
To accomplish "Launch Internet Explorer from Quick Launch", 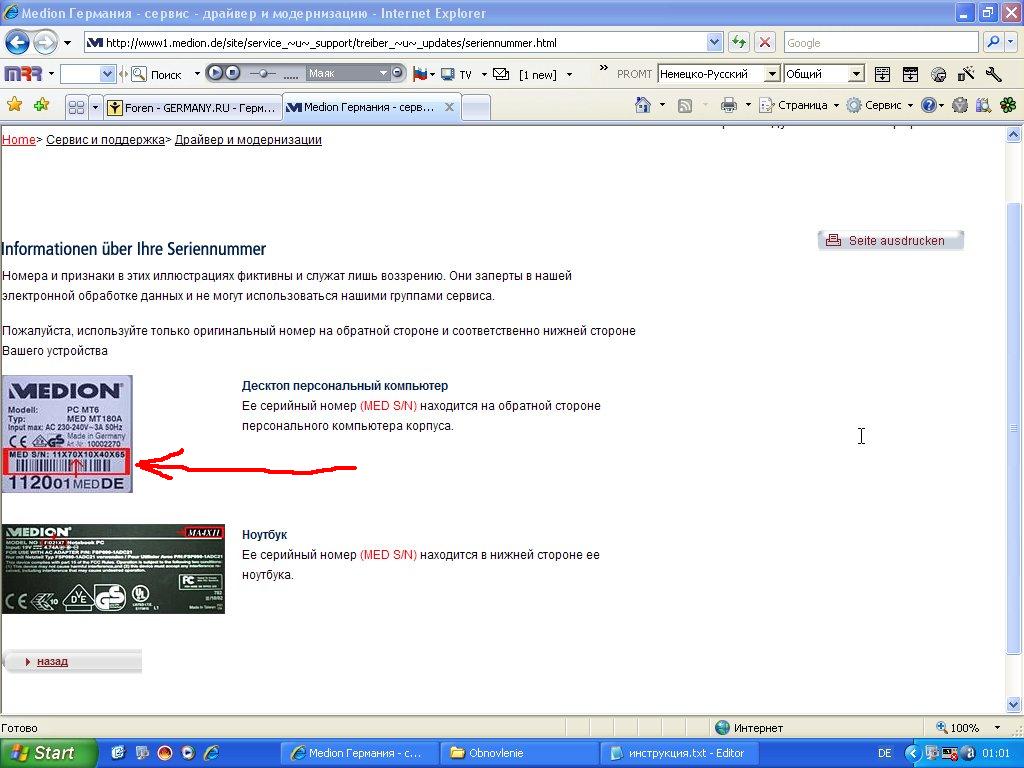I will 212,753.
